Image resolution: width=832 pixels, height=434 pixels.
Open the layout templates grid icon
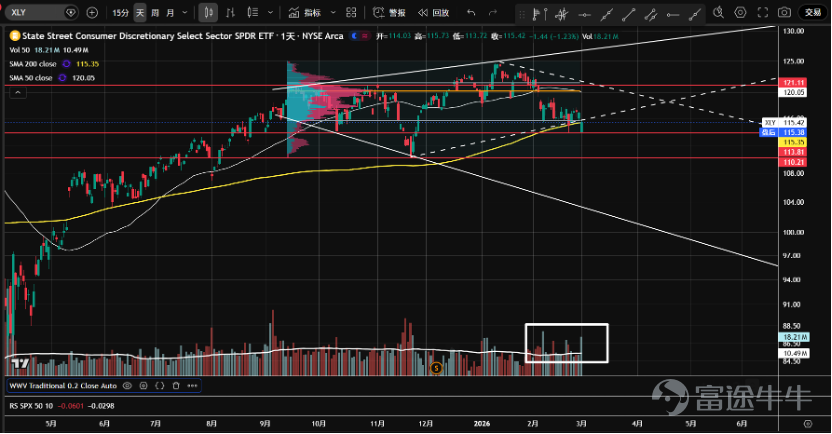pyautogui.click(x=351, y=12)
